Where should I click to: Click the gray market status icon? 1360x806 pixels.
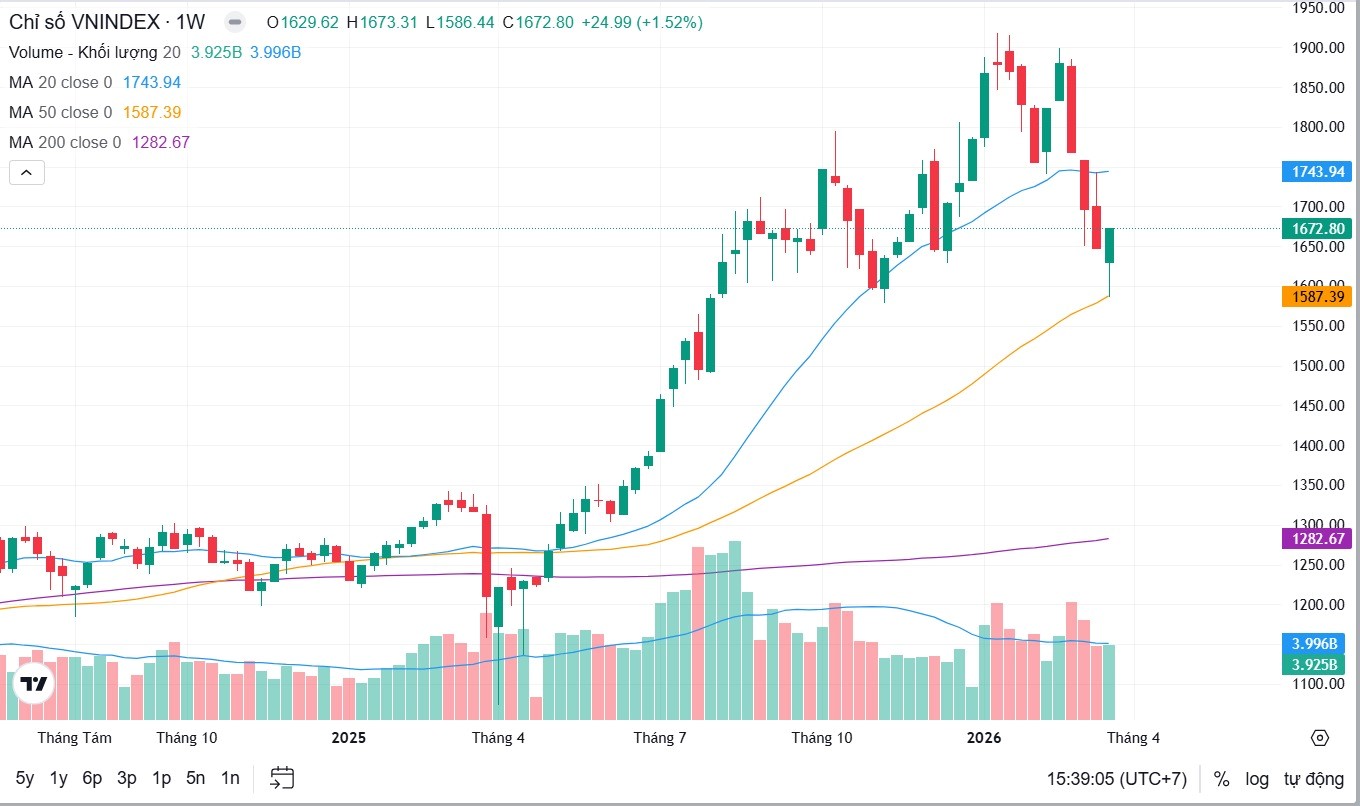pyautogui.click(x=234, y=22)
